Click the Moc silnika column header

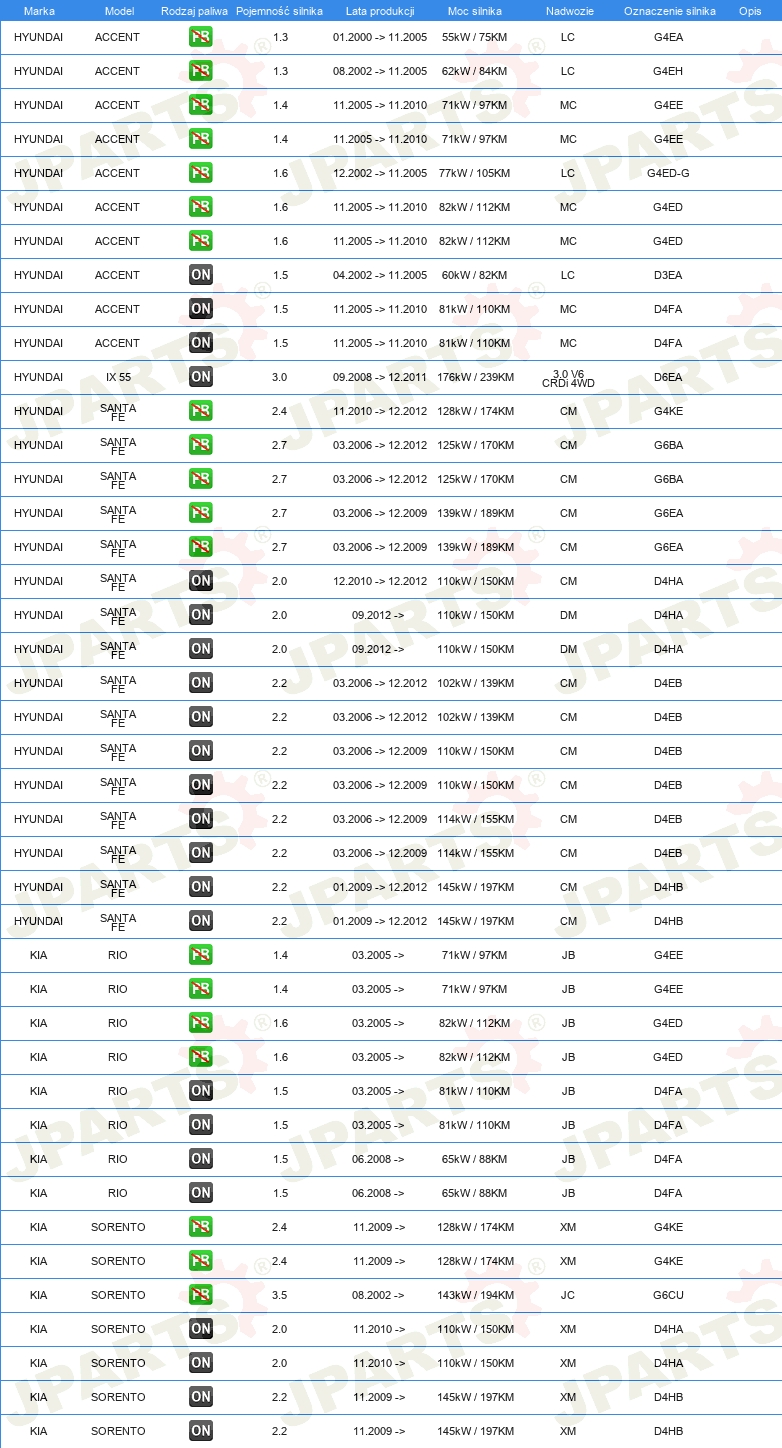tap(475, 11)
